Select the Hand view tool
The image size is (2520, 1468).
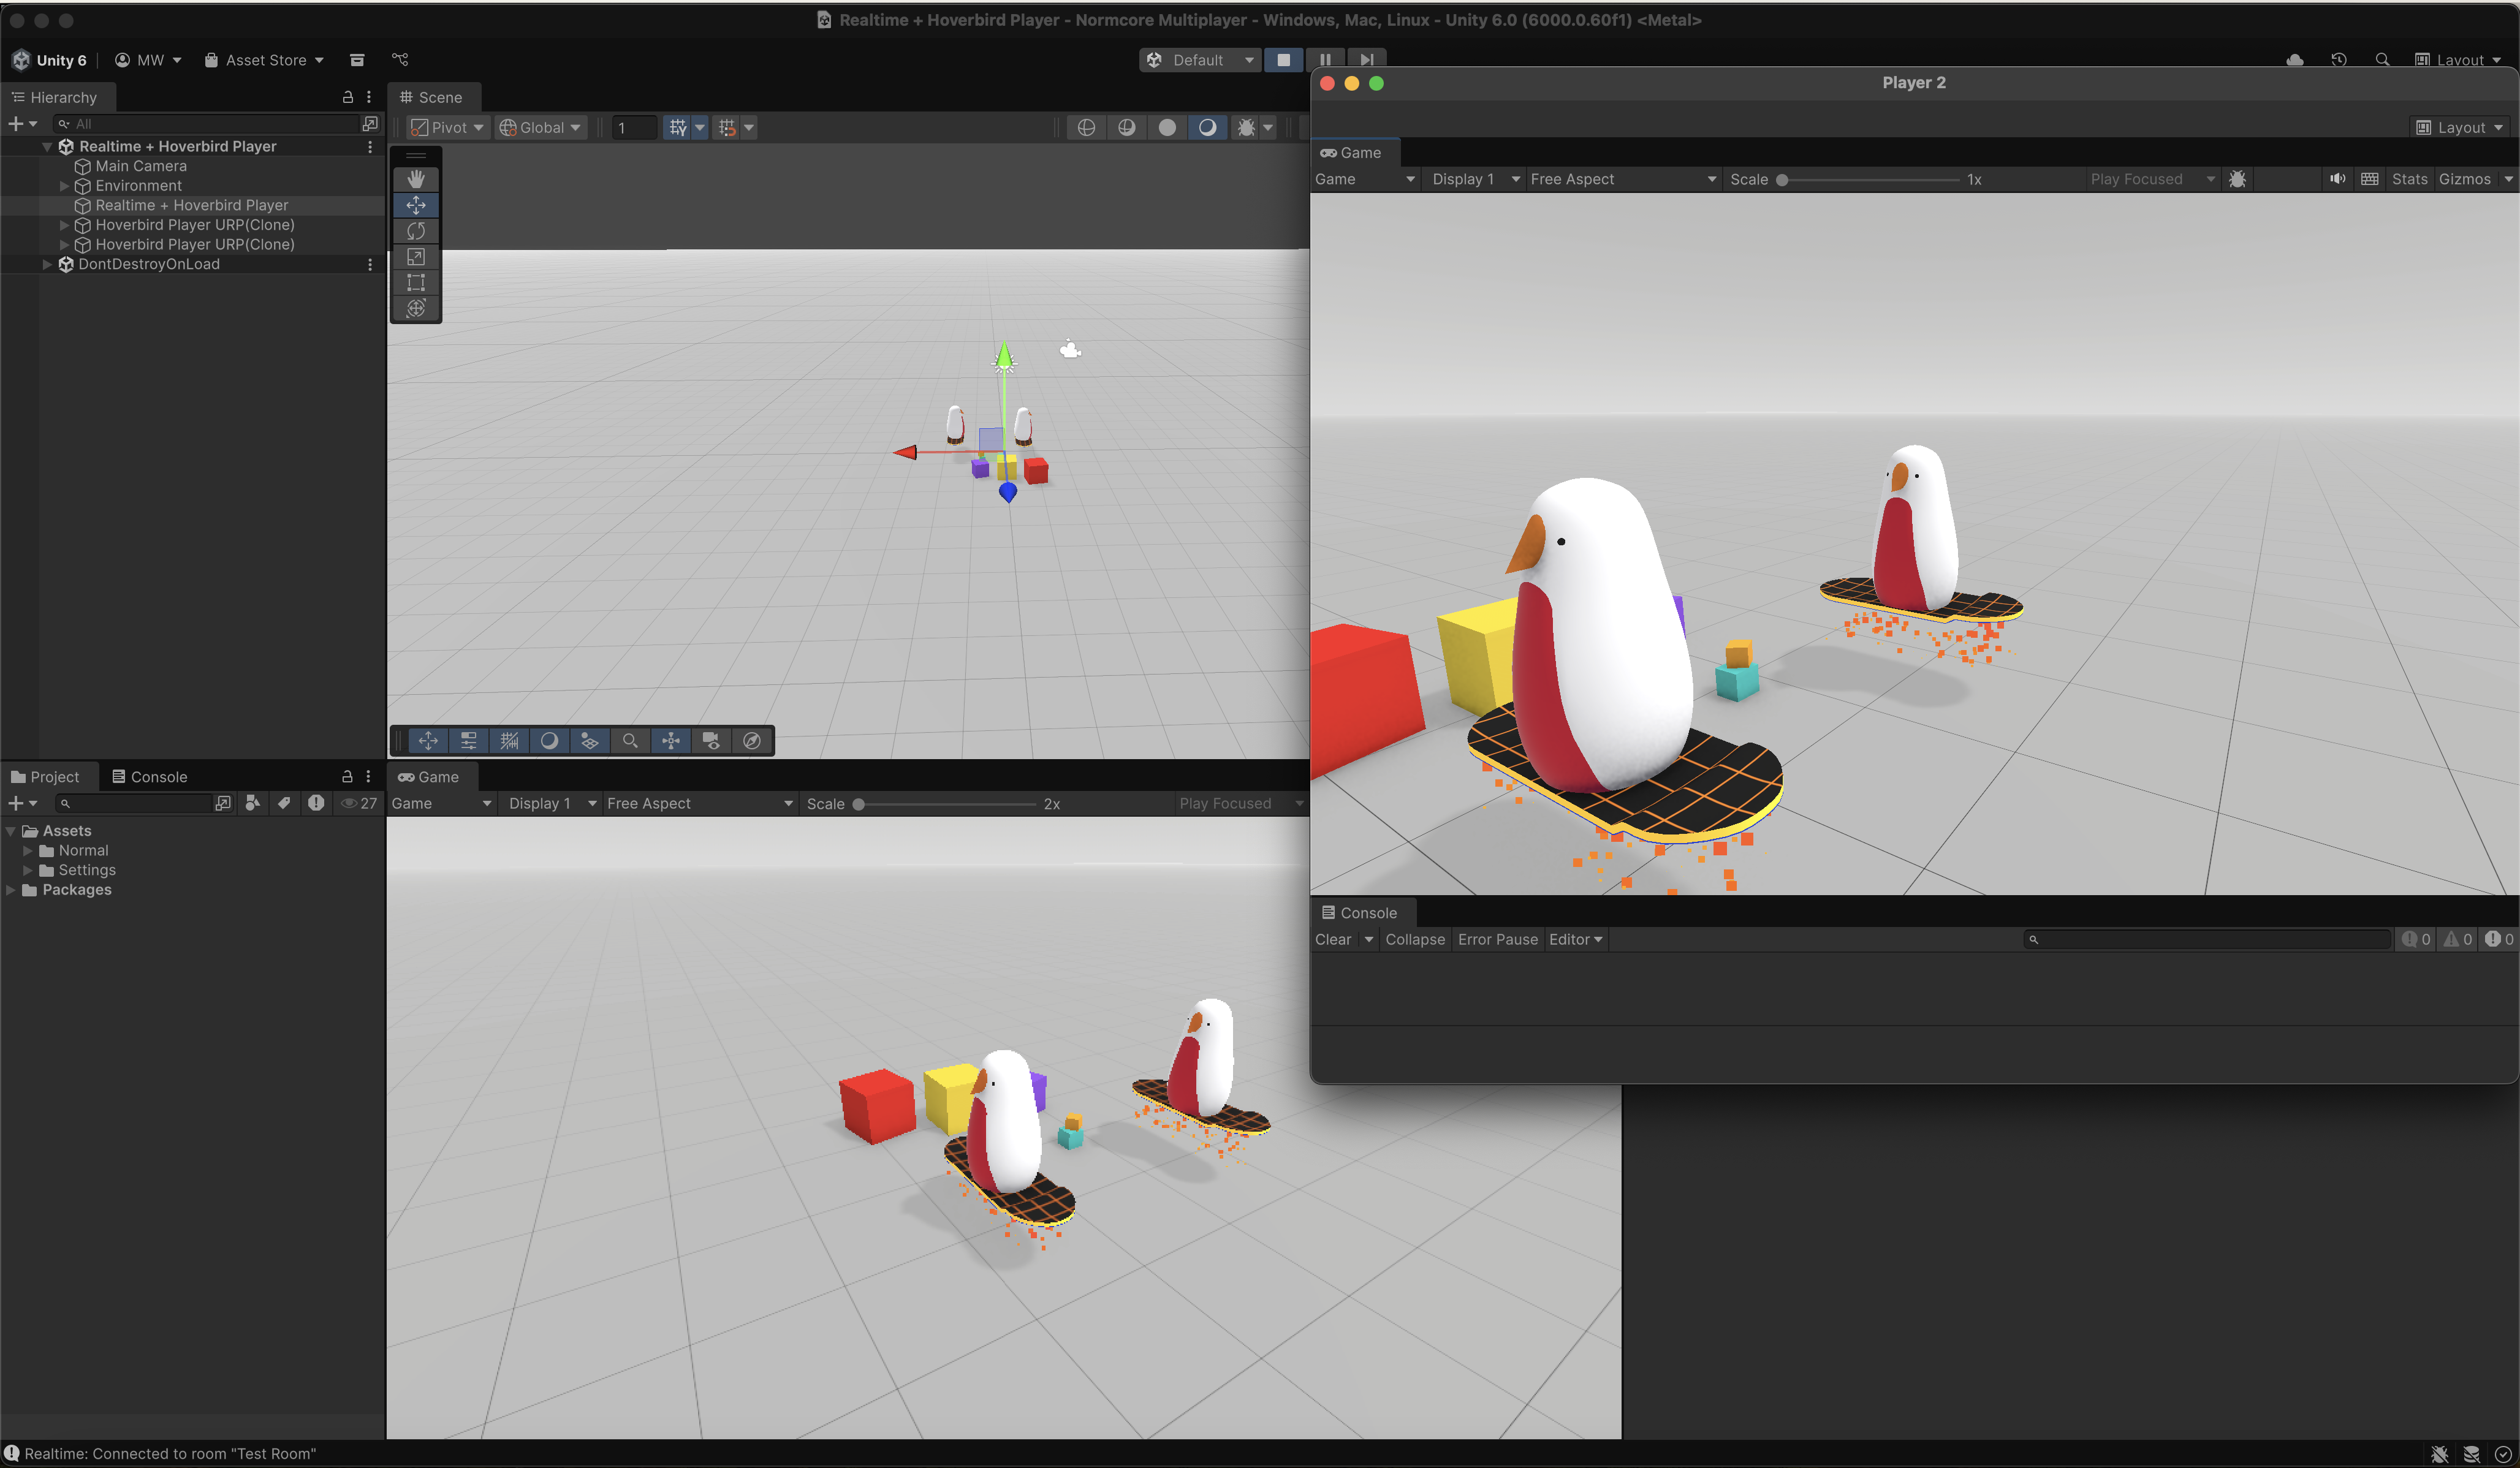[x=416, y=178]
